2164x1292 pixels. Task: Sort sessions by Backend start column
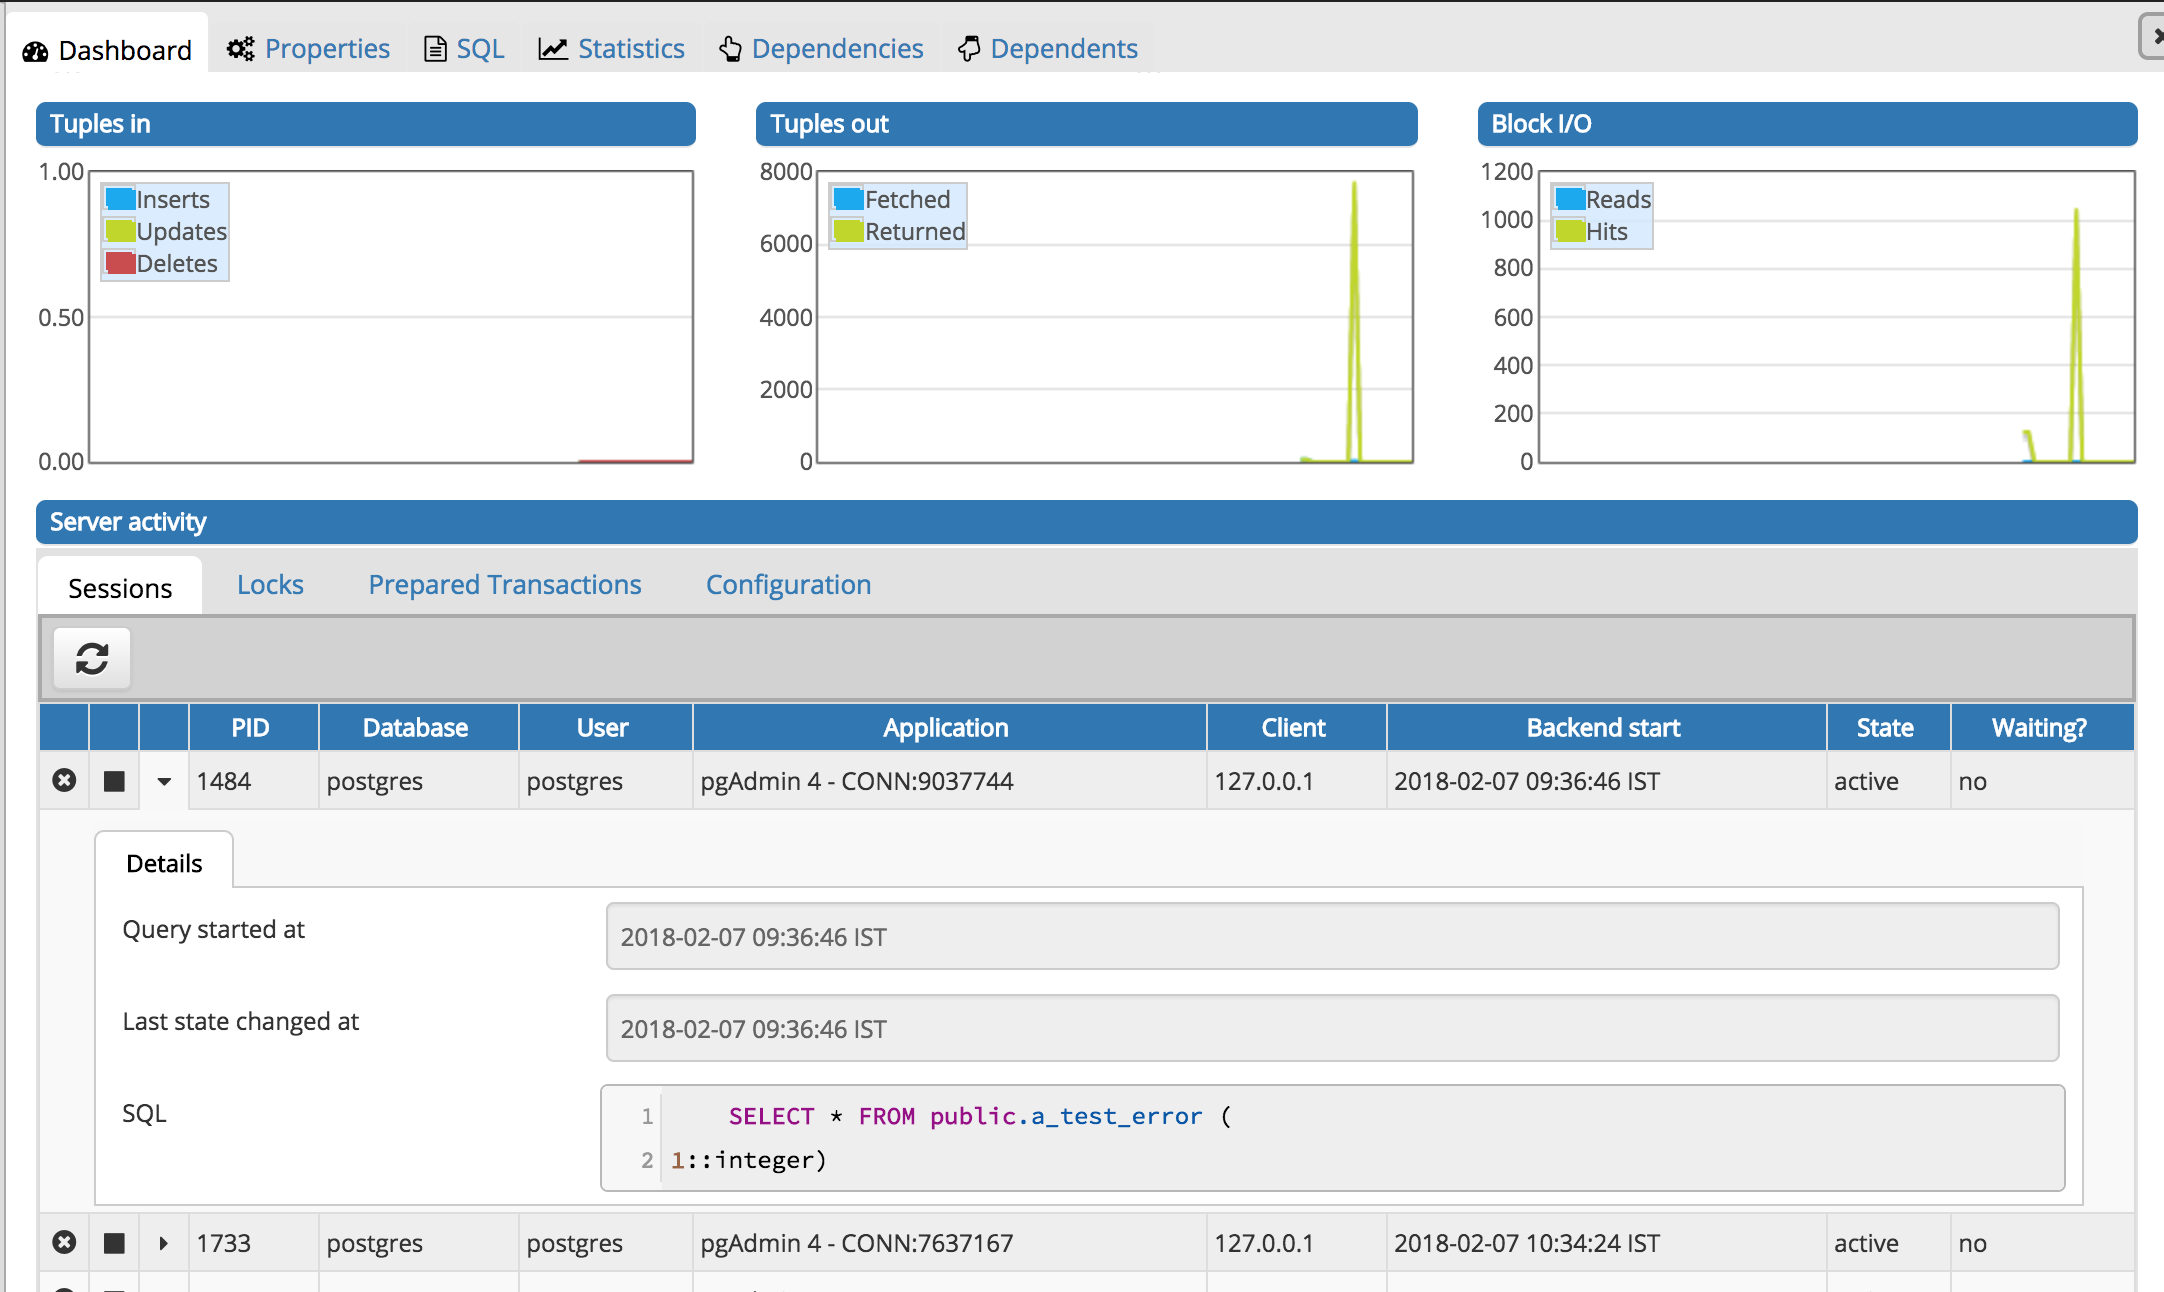click(1604, 728)
